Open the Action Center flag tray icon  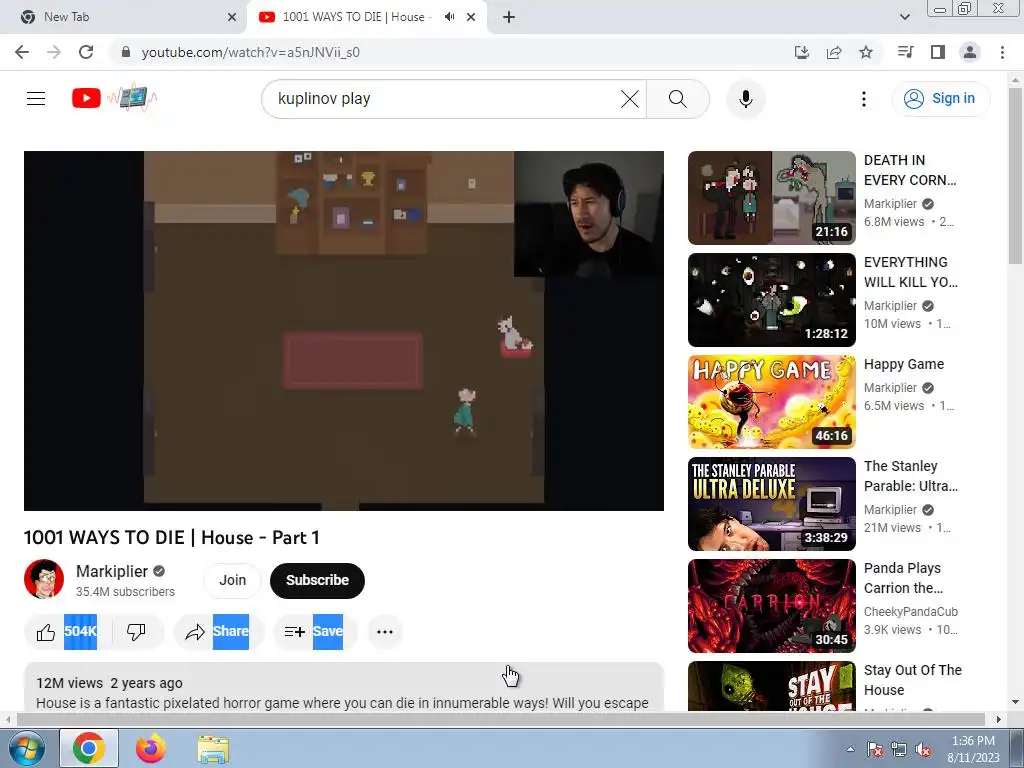tap(874, 750)
